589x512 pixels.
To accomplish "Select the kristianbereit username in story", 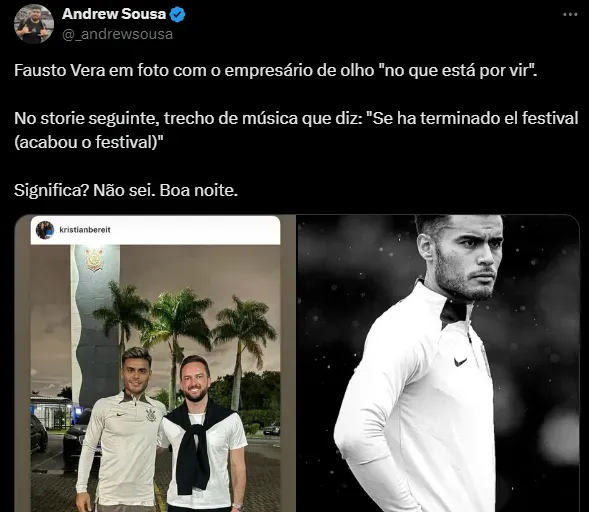I will [x=85, y=230].
